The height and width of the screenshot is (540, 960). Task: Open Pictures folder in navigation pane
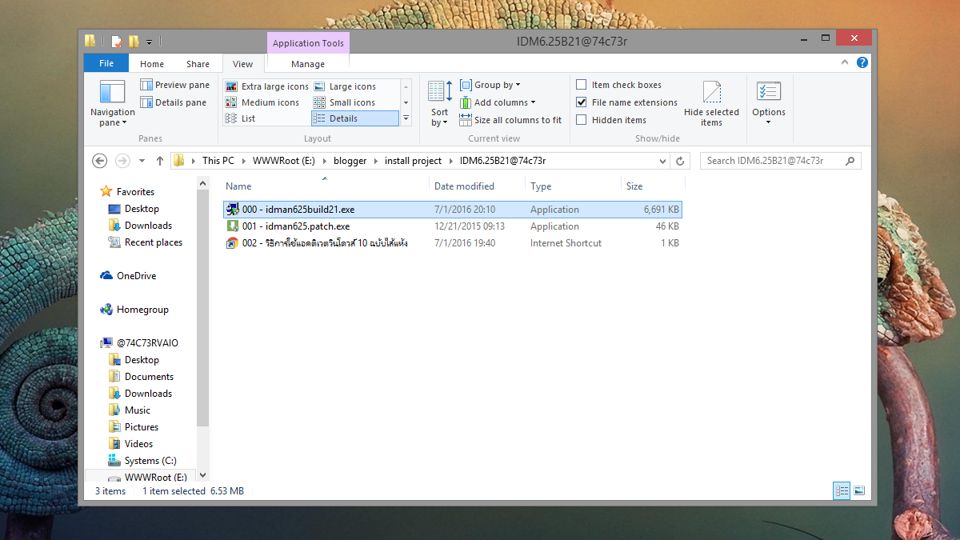click(133, 427)
